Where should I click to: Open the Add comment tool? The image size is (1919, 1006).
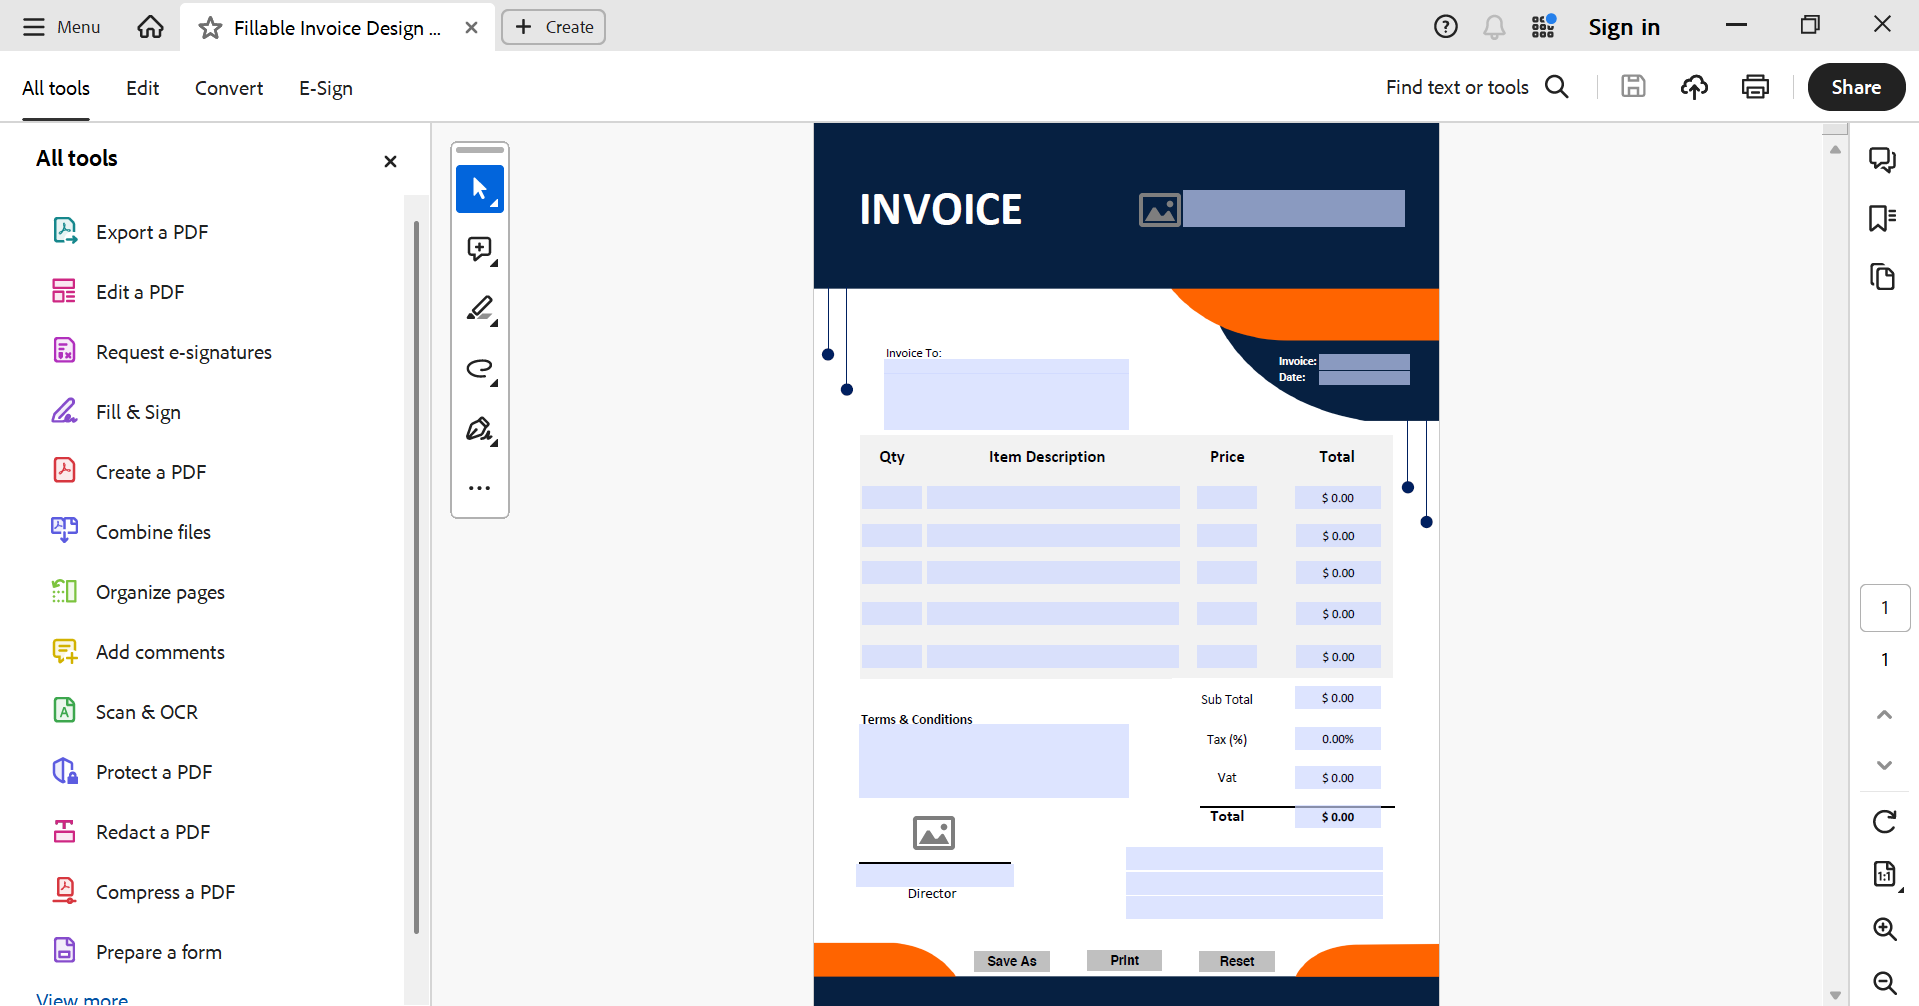click(x=480, y=249)
